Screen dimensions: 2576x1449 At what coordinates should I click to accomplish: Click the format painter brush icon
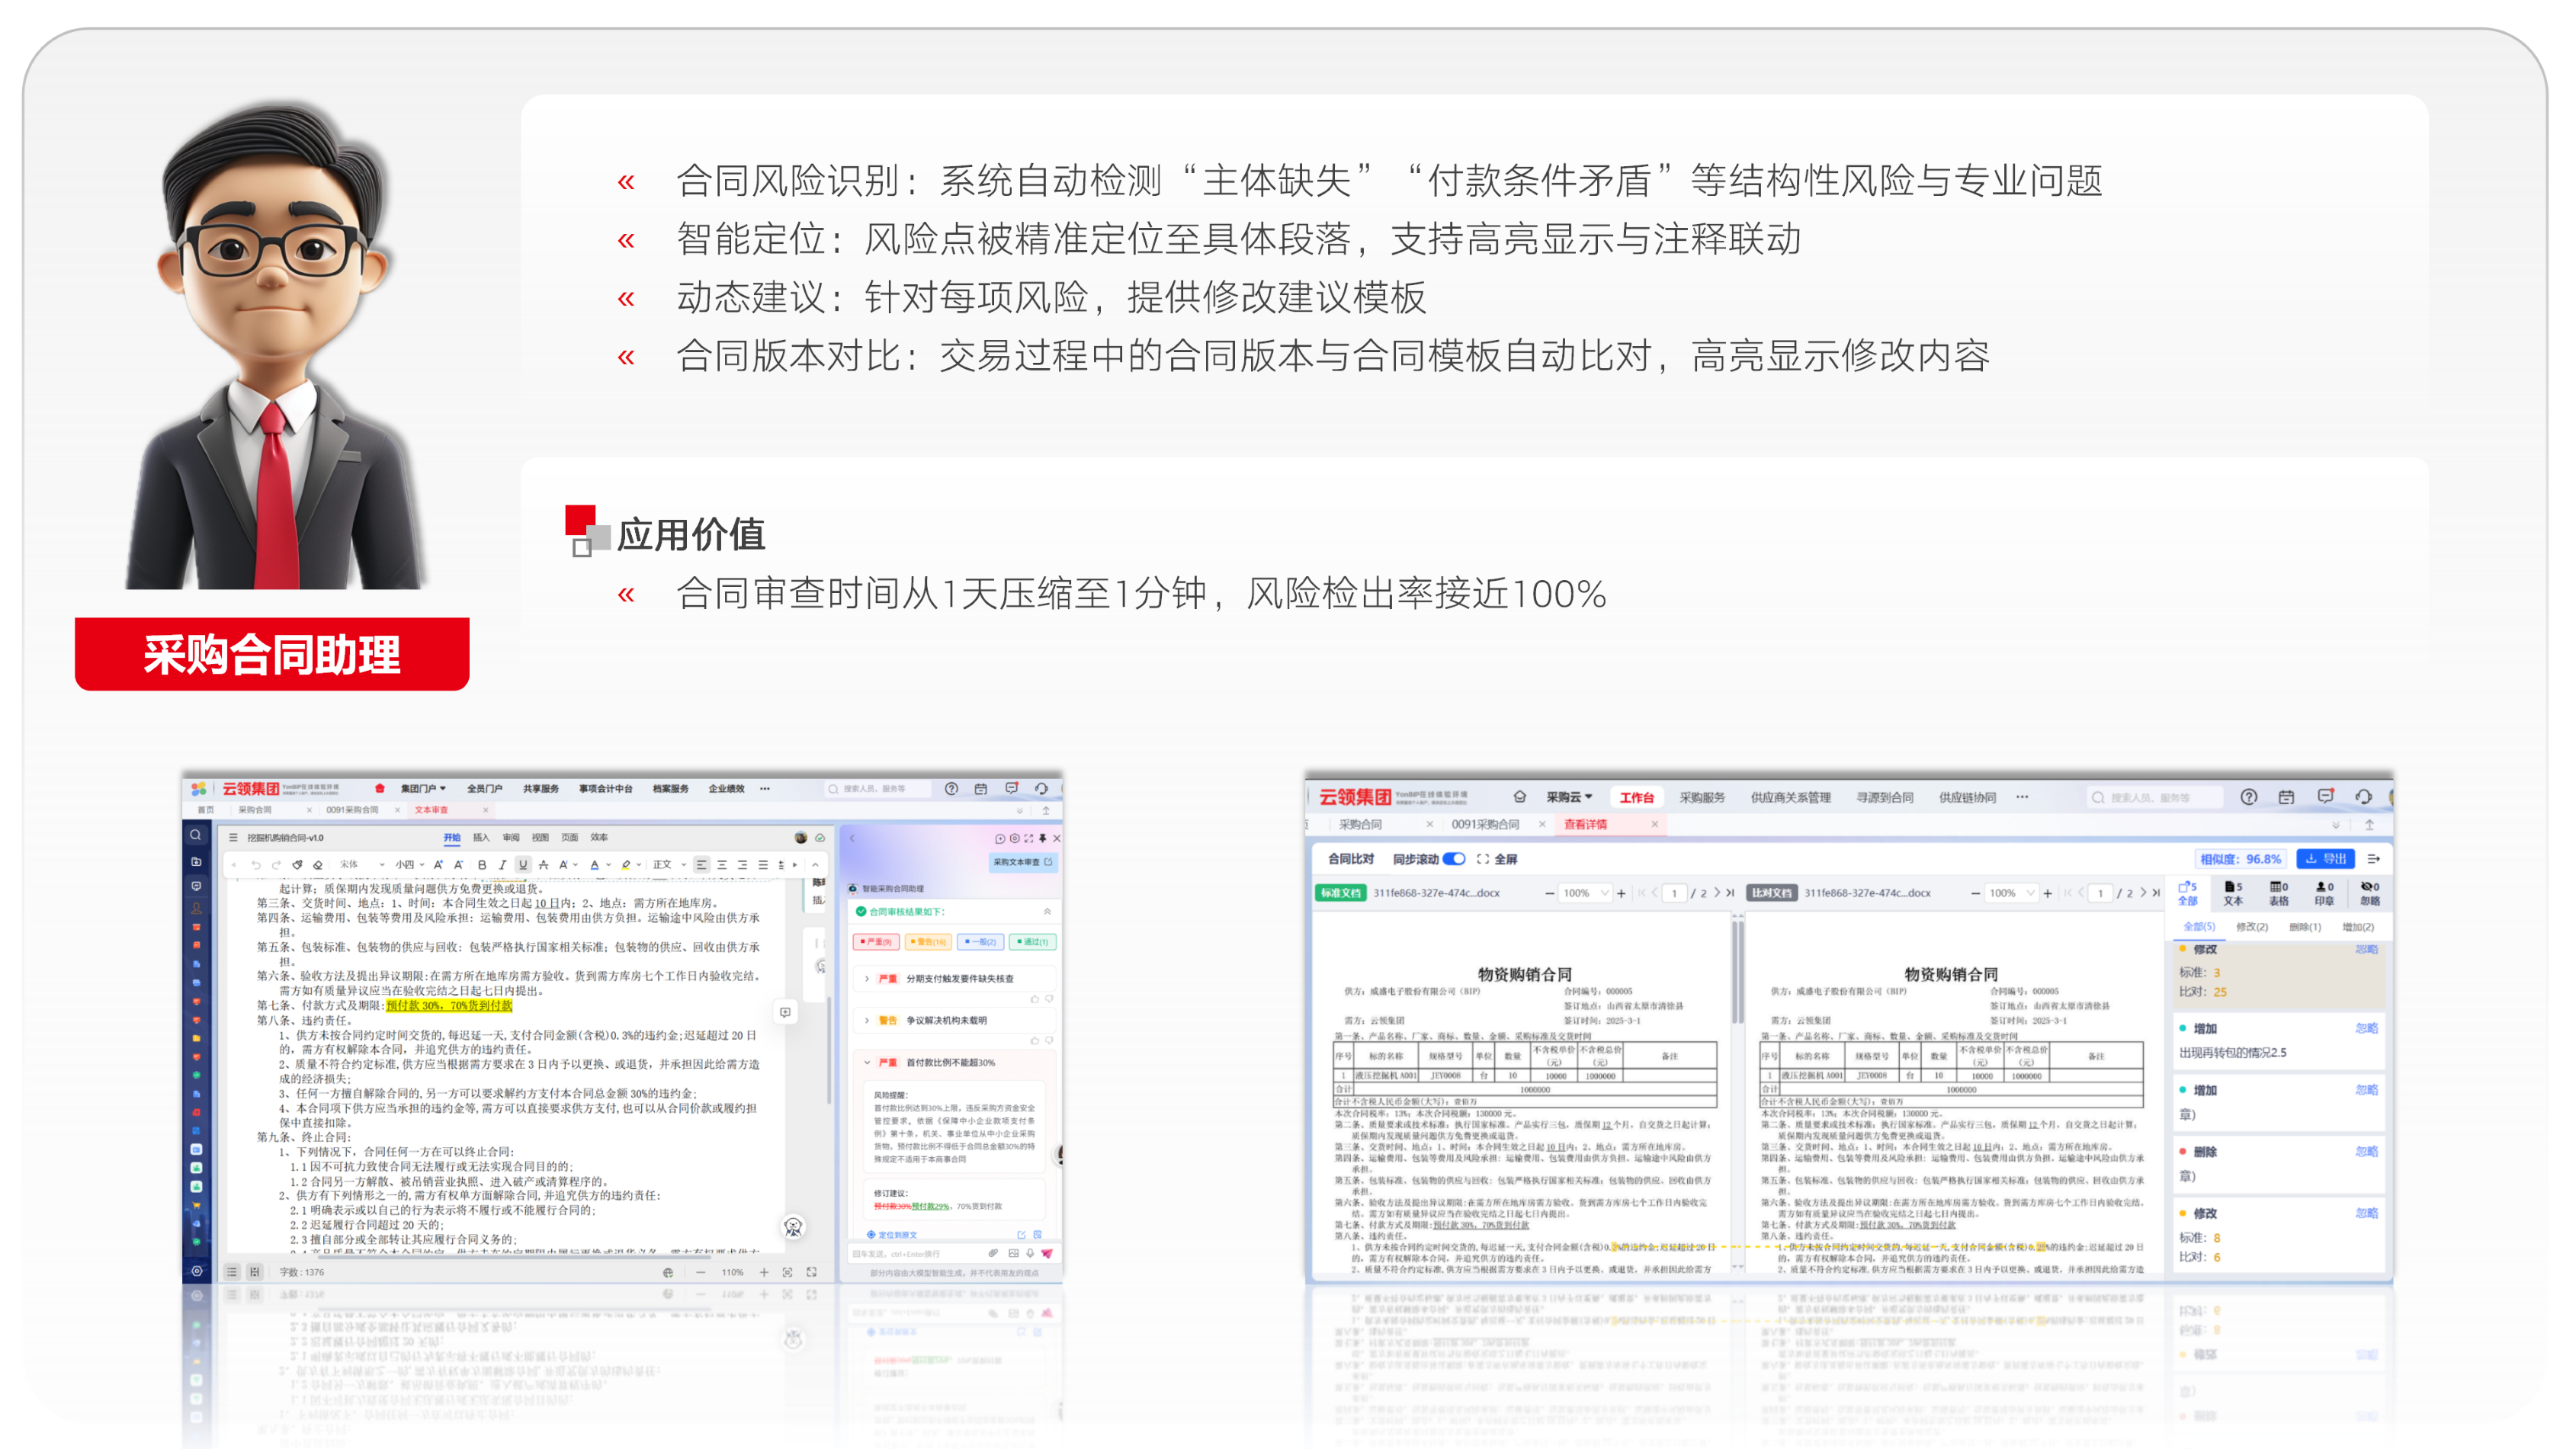(x=297, y=864)
